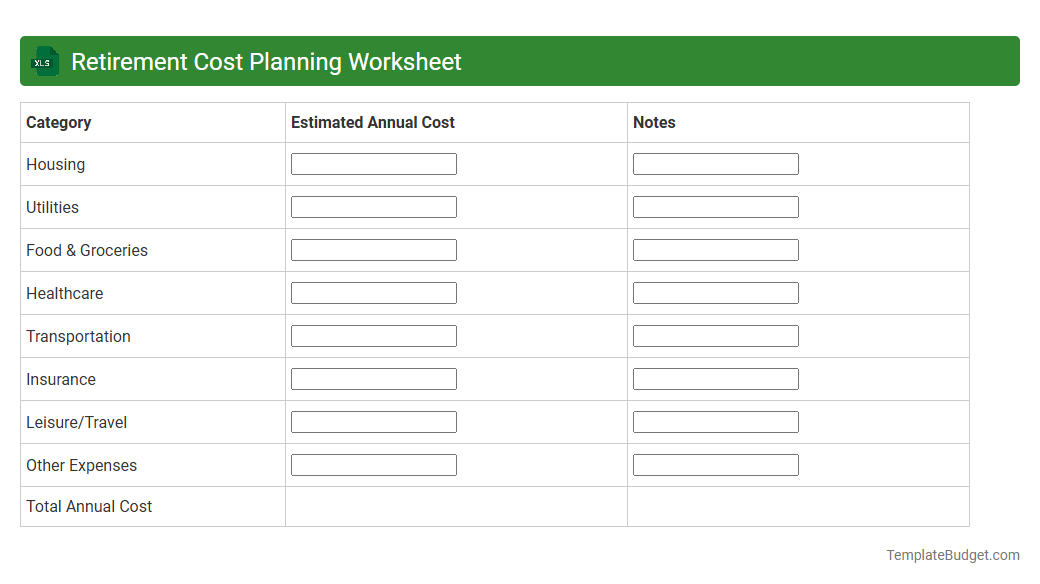Click the Utilities estimated annual cost field
This screenshot has width=1040, height=584.
[373, 206]
